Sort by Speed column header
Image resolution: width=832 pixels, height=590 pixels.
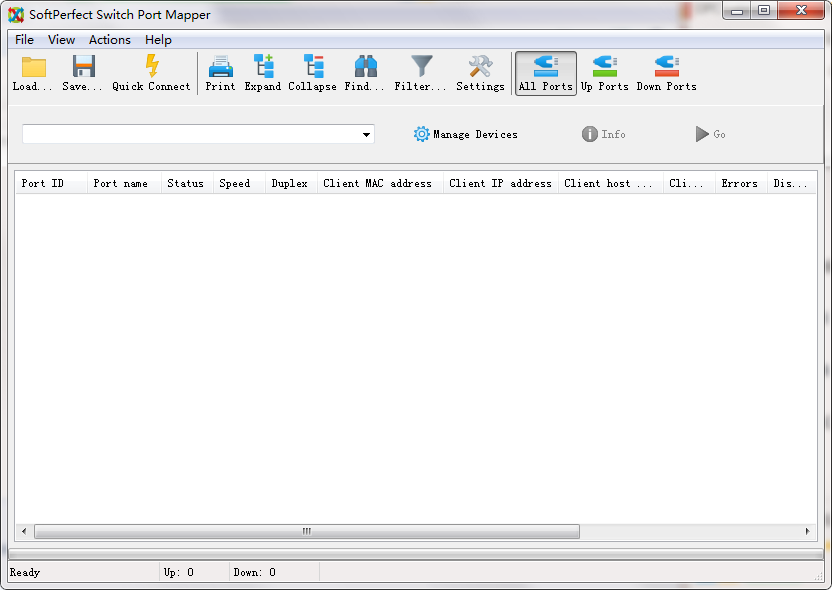(239, 184)
